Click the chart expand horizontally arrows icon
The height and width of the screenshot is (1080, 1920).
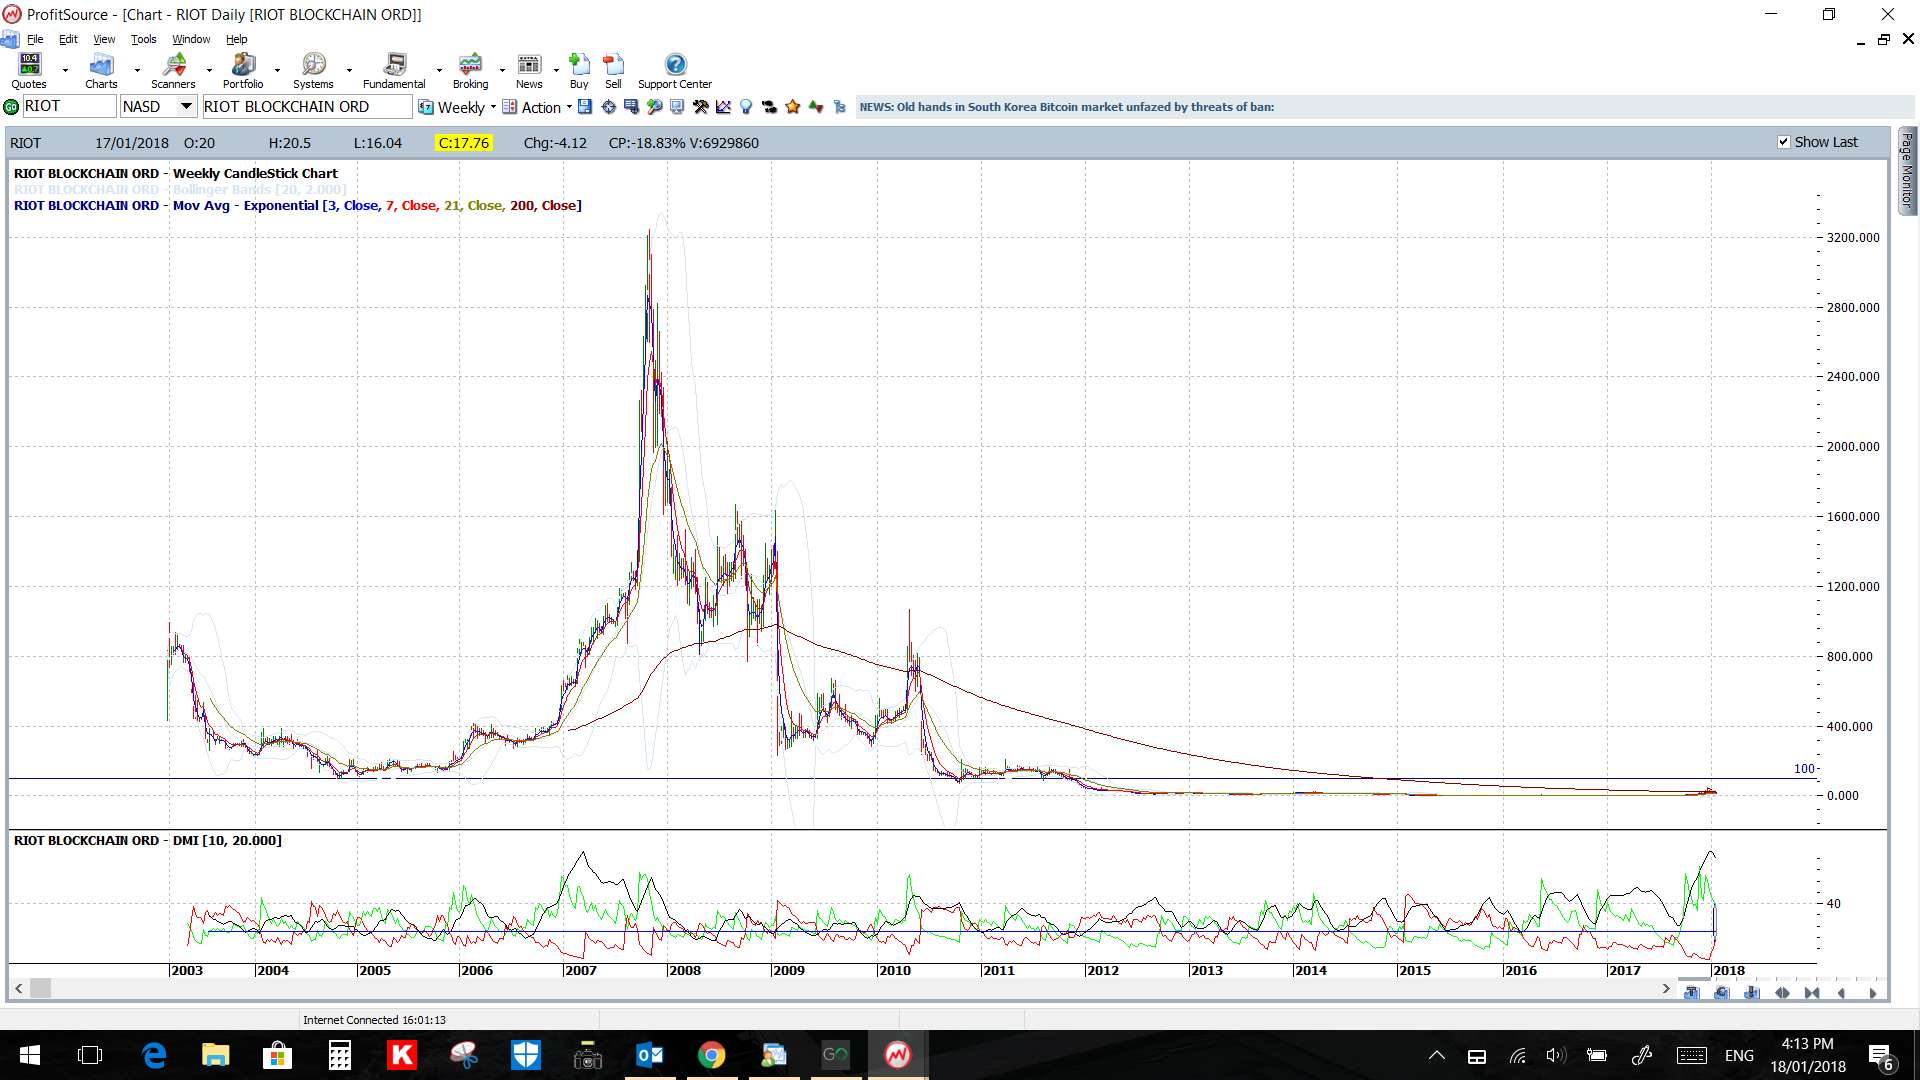pyautogui.click(x=1782, y=993)
